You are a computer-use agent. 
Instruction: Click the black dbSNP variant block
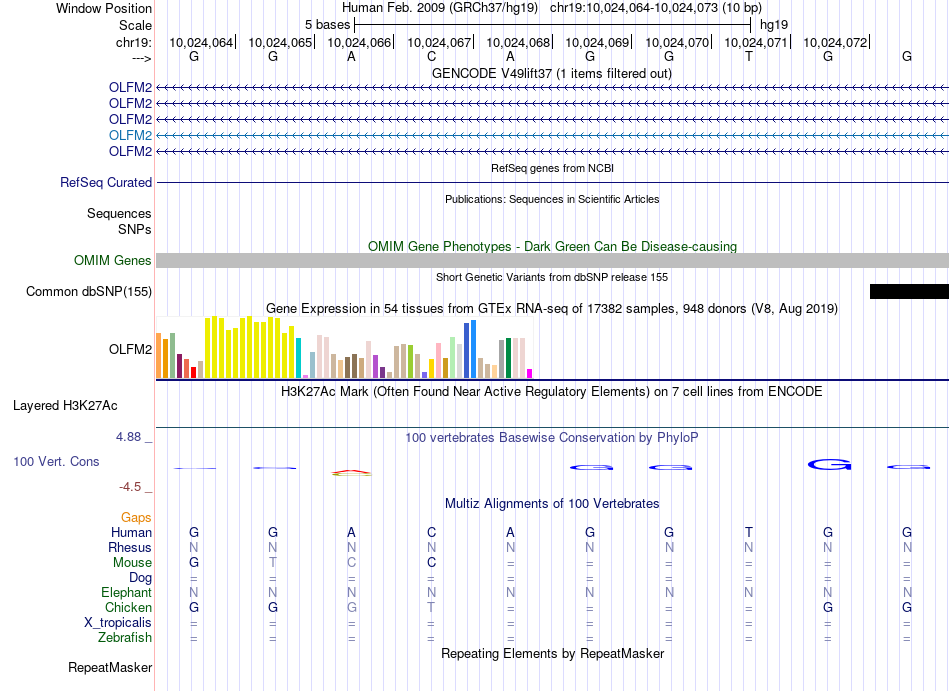point(909,291)
